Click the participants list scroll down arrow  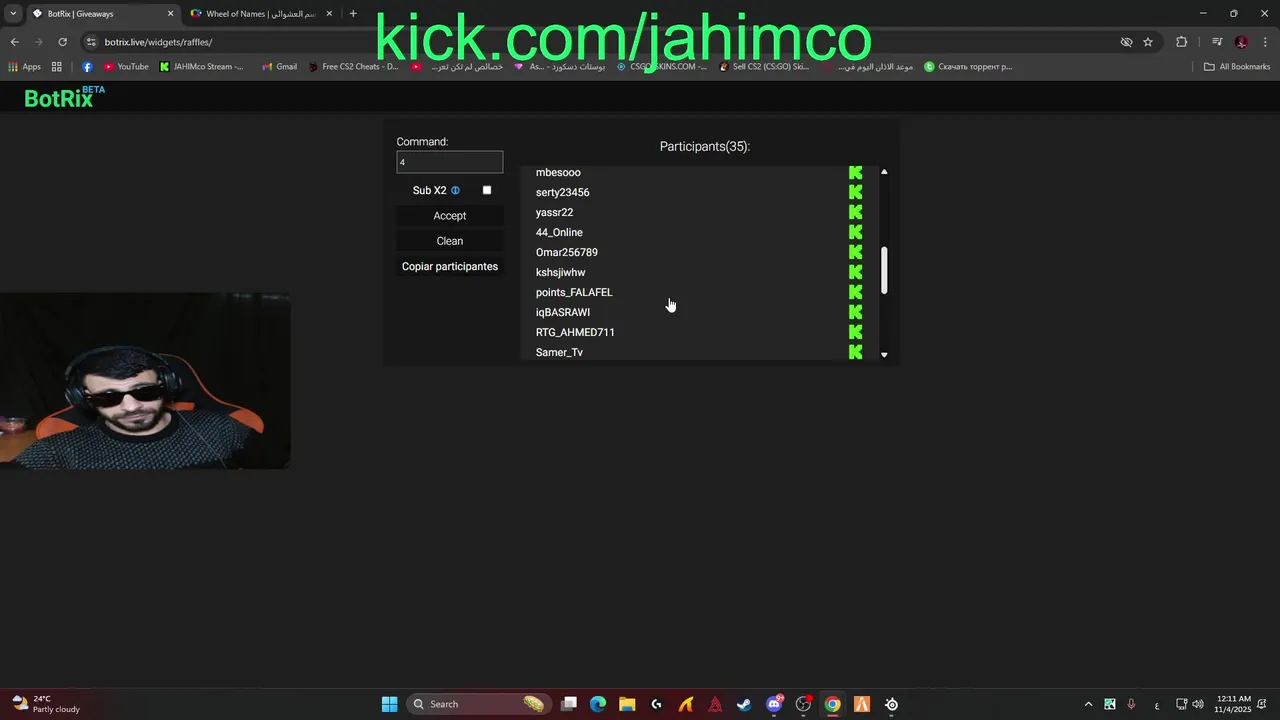884,355
